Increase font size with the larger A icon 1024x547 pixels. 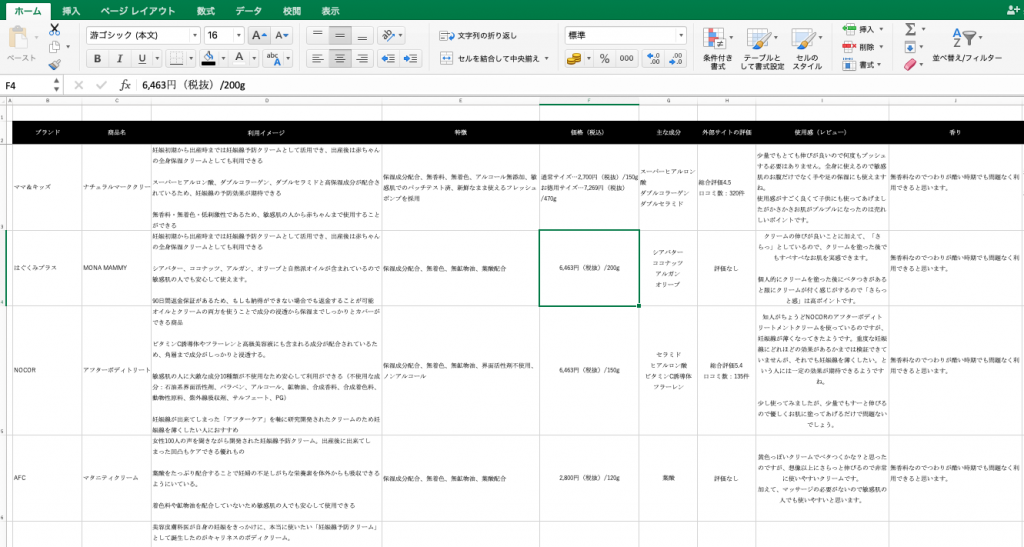[x=258, y=35]
